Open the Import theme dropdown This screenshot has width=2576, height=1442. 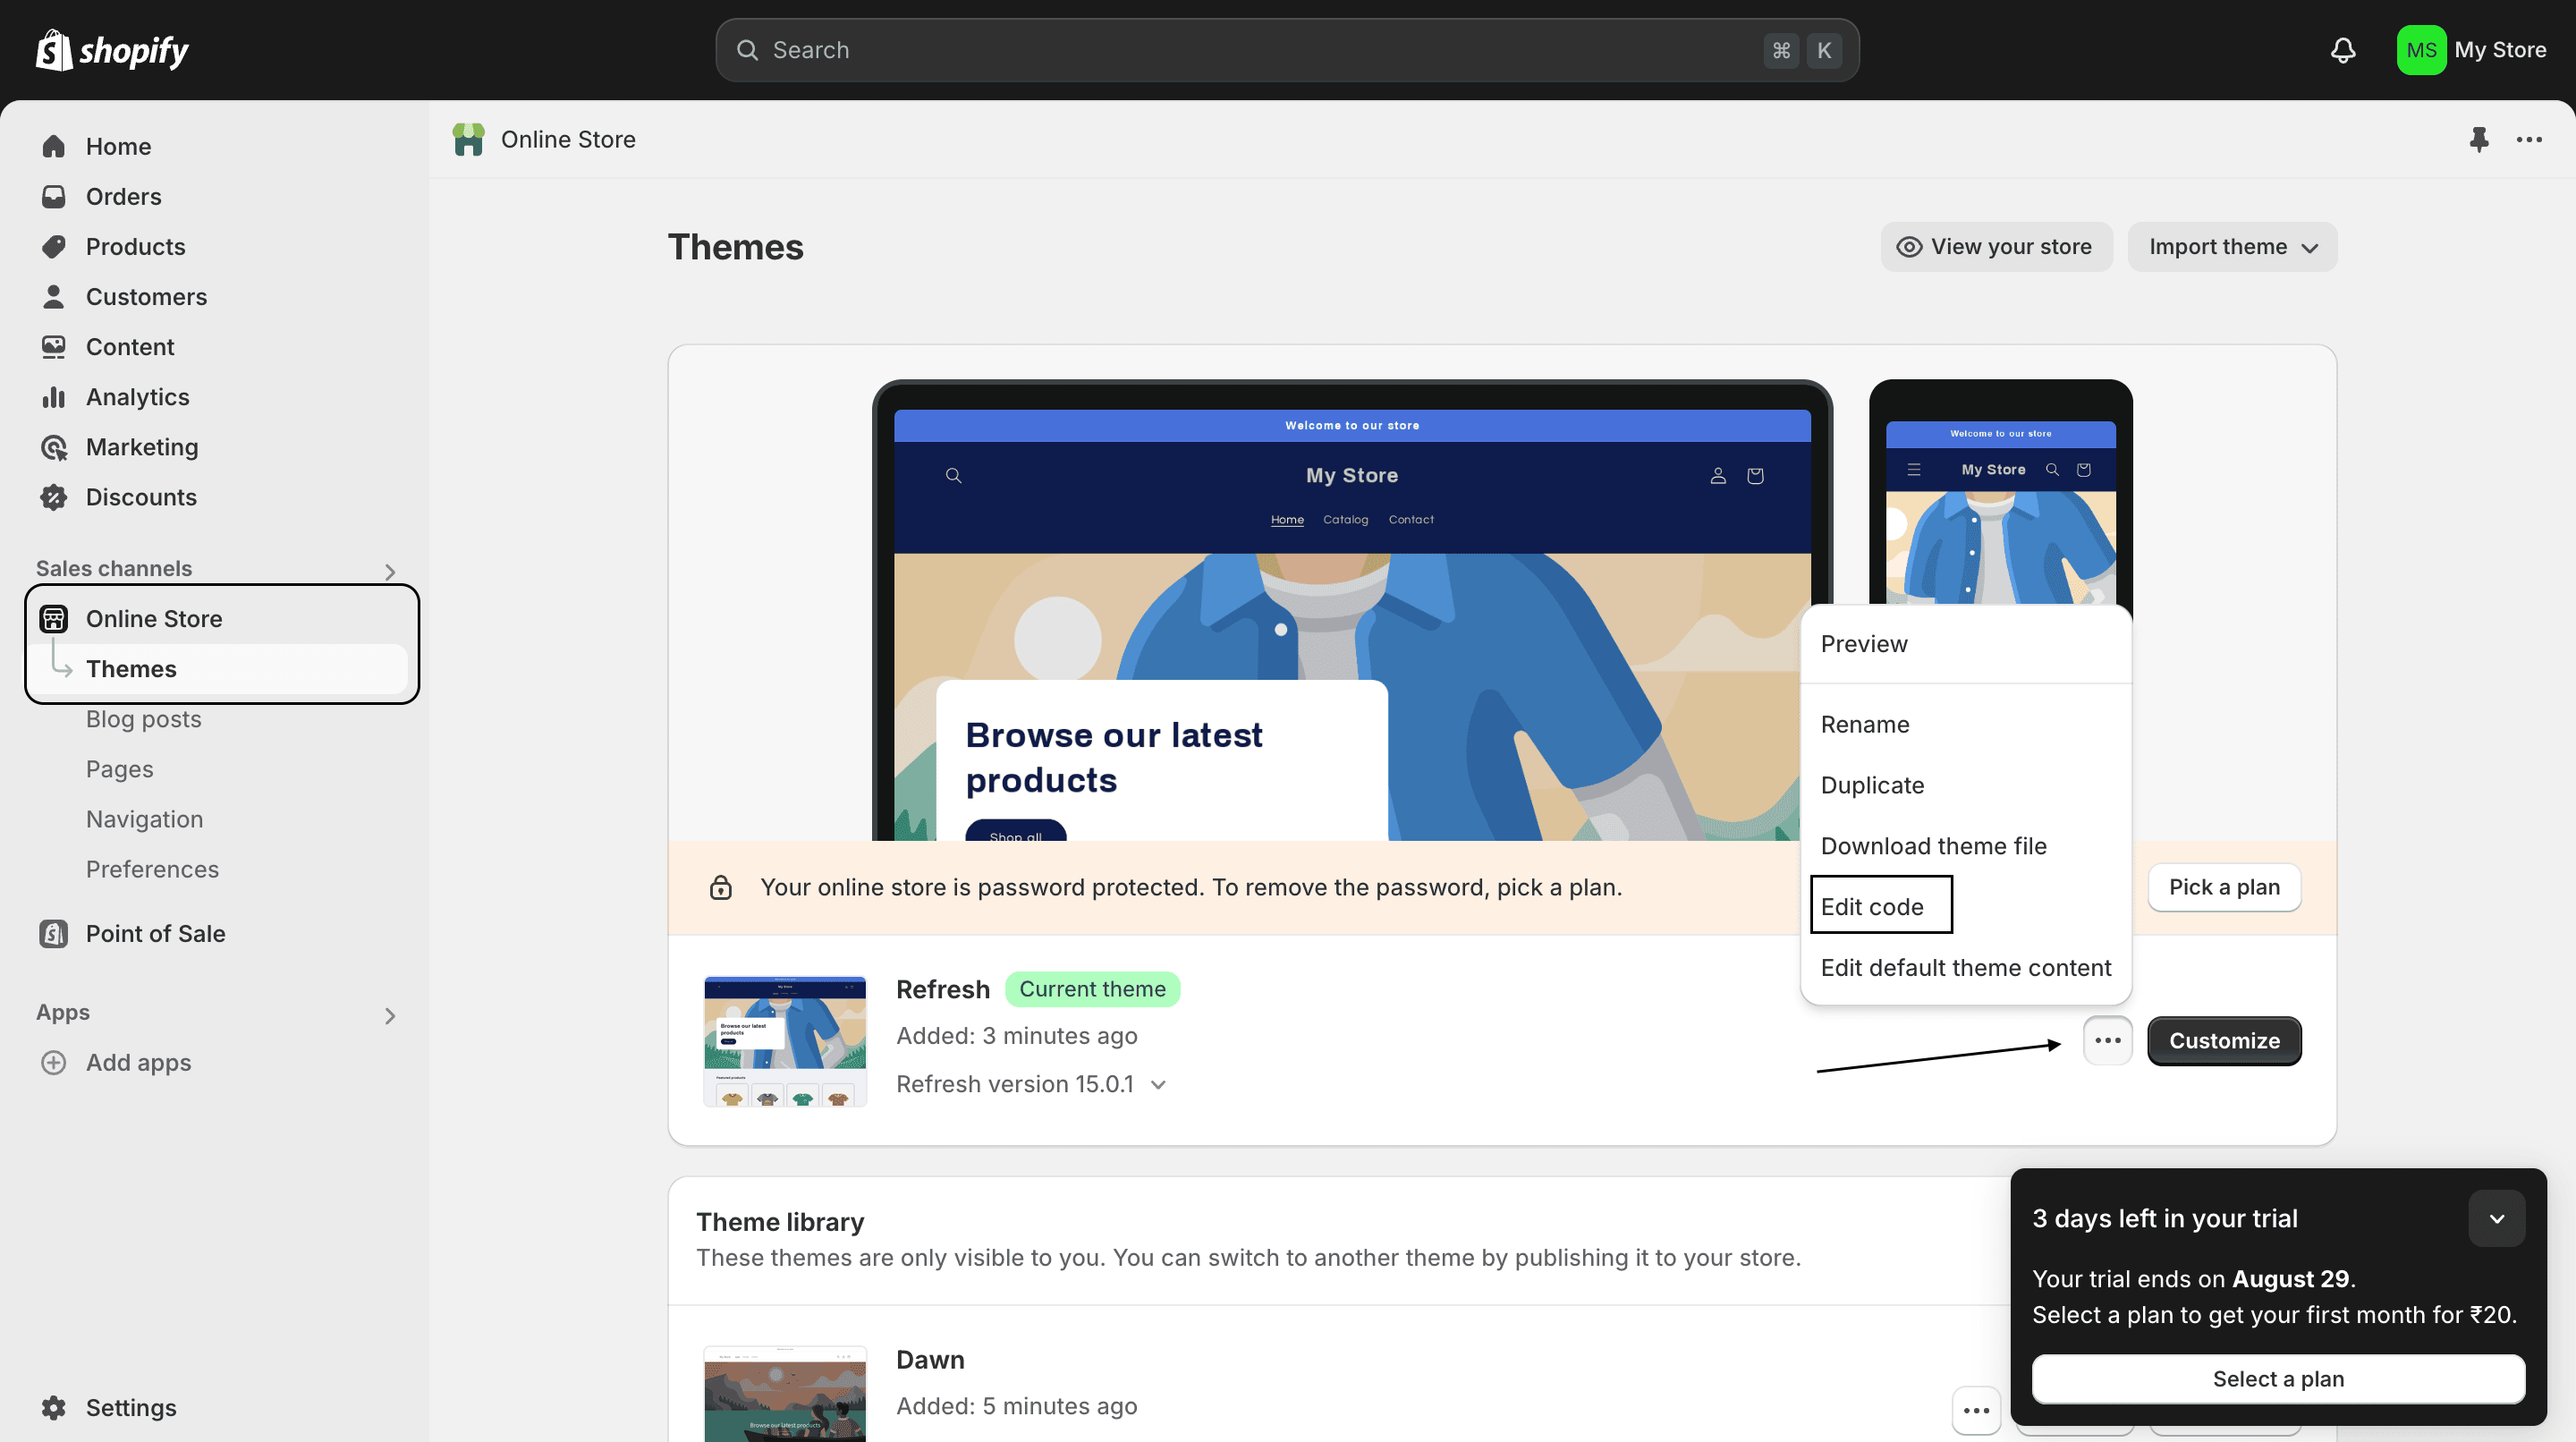[x=2232, y=247]
